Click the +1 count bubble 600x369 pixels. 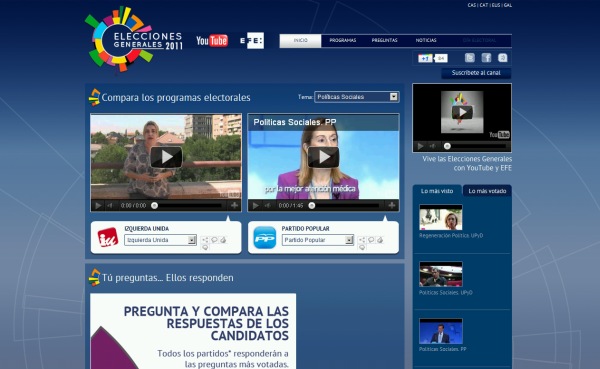click(x=441, y=58)
